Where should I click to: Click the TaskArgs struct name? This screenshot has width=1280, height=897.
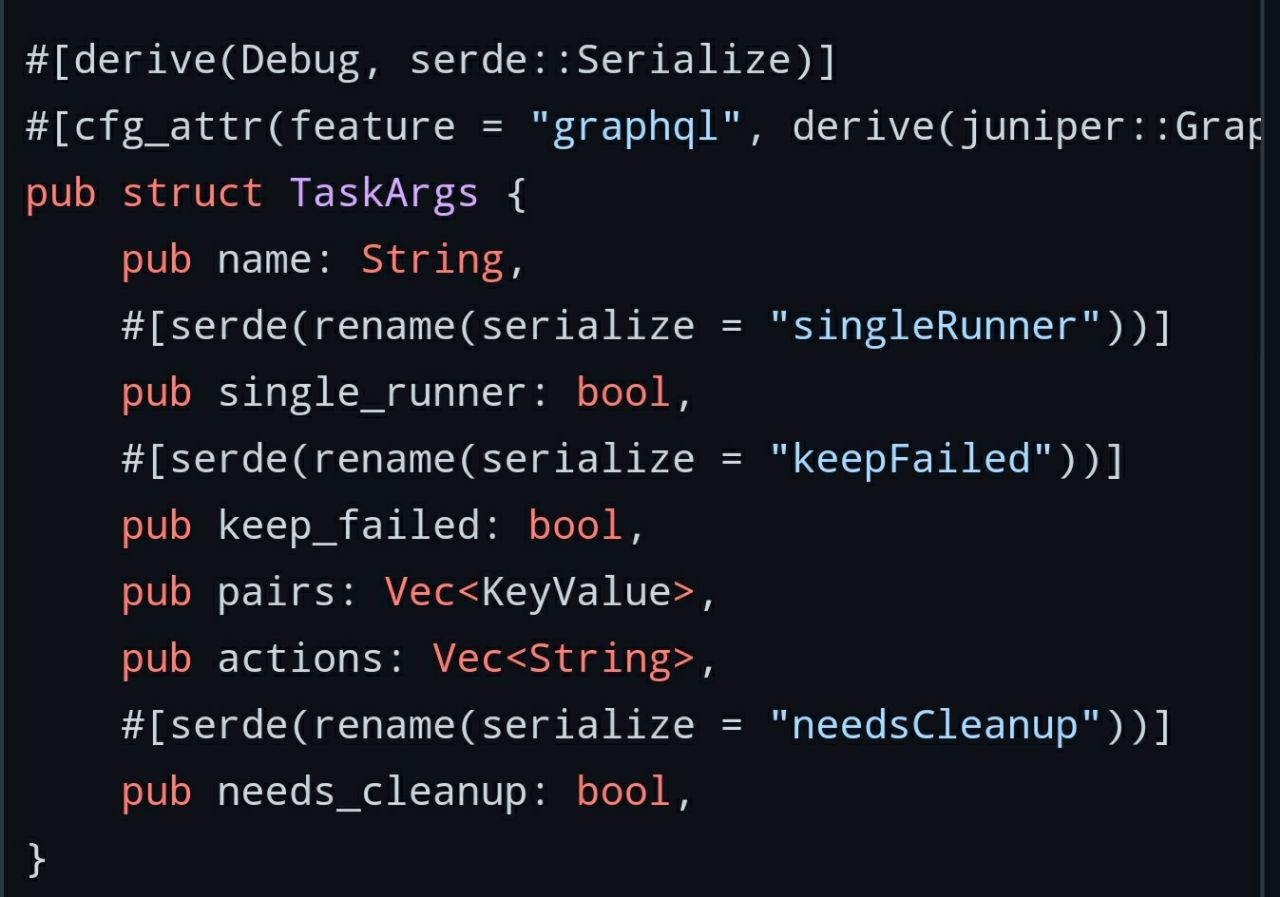point(384,193)
